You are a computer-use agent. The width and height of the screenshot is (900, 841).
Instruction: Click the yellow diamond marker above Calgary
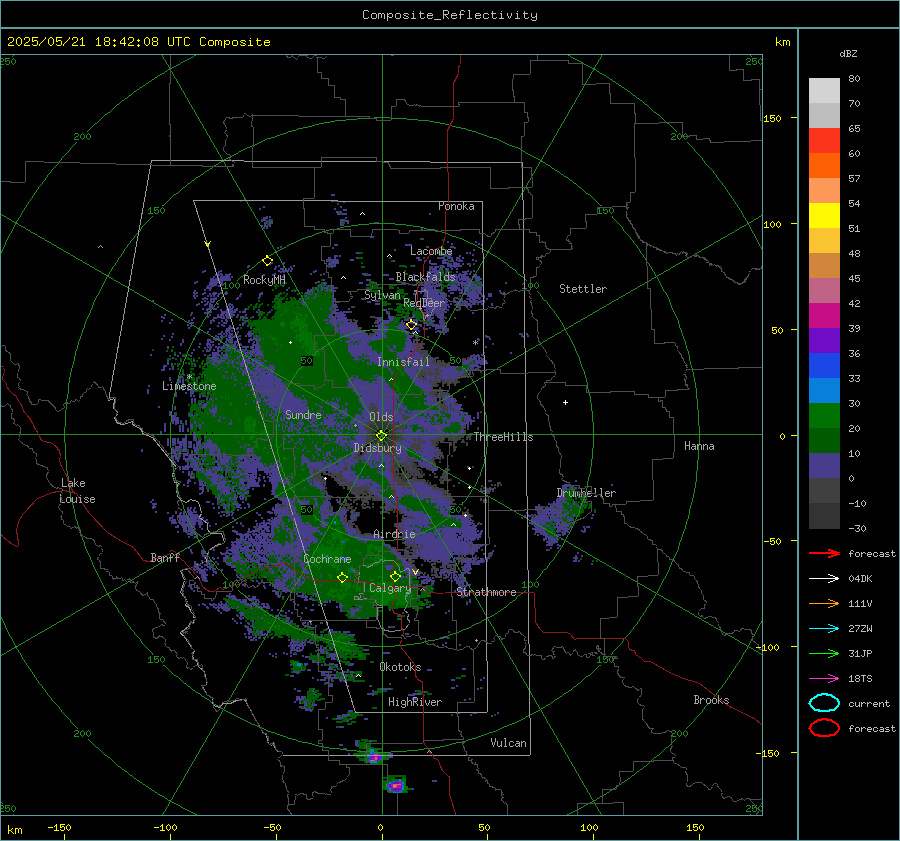click(x=395, y=576)
